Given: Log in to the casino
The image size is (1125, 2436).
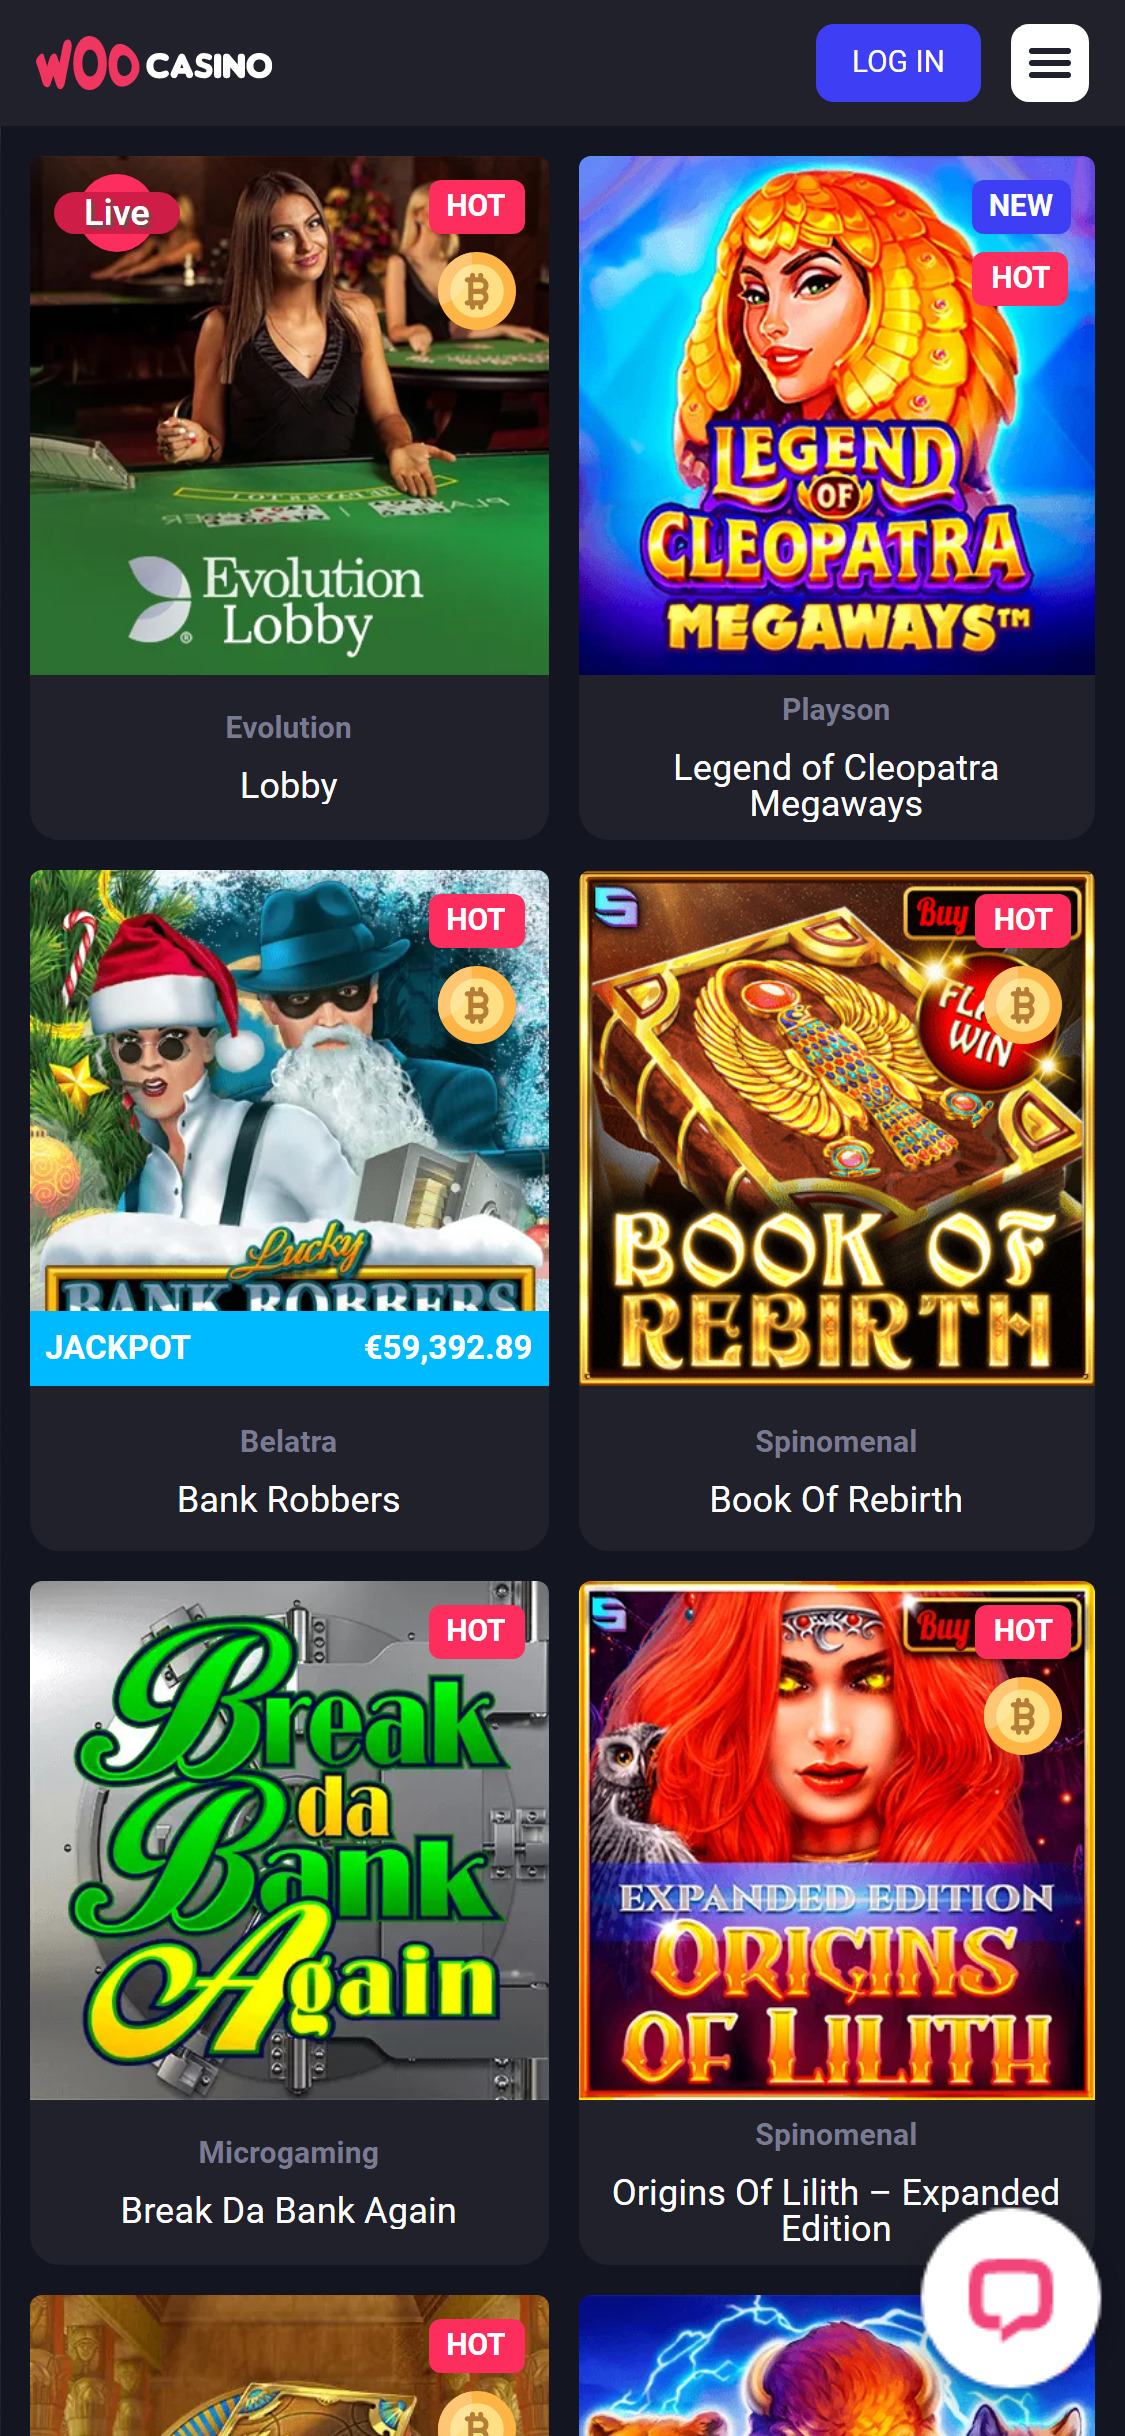Looking at the screenshot, I should point(898,63).
